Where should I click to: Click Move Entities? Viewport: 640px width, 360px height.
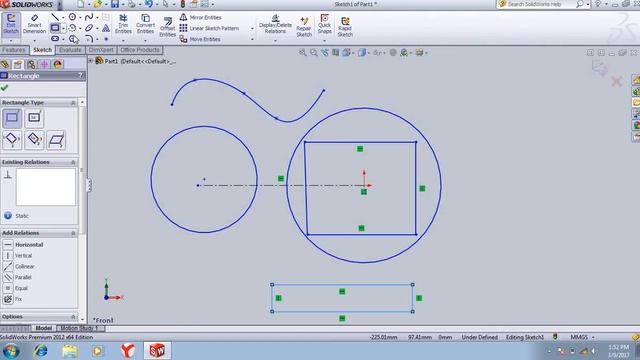[200, 39]
